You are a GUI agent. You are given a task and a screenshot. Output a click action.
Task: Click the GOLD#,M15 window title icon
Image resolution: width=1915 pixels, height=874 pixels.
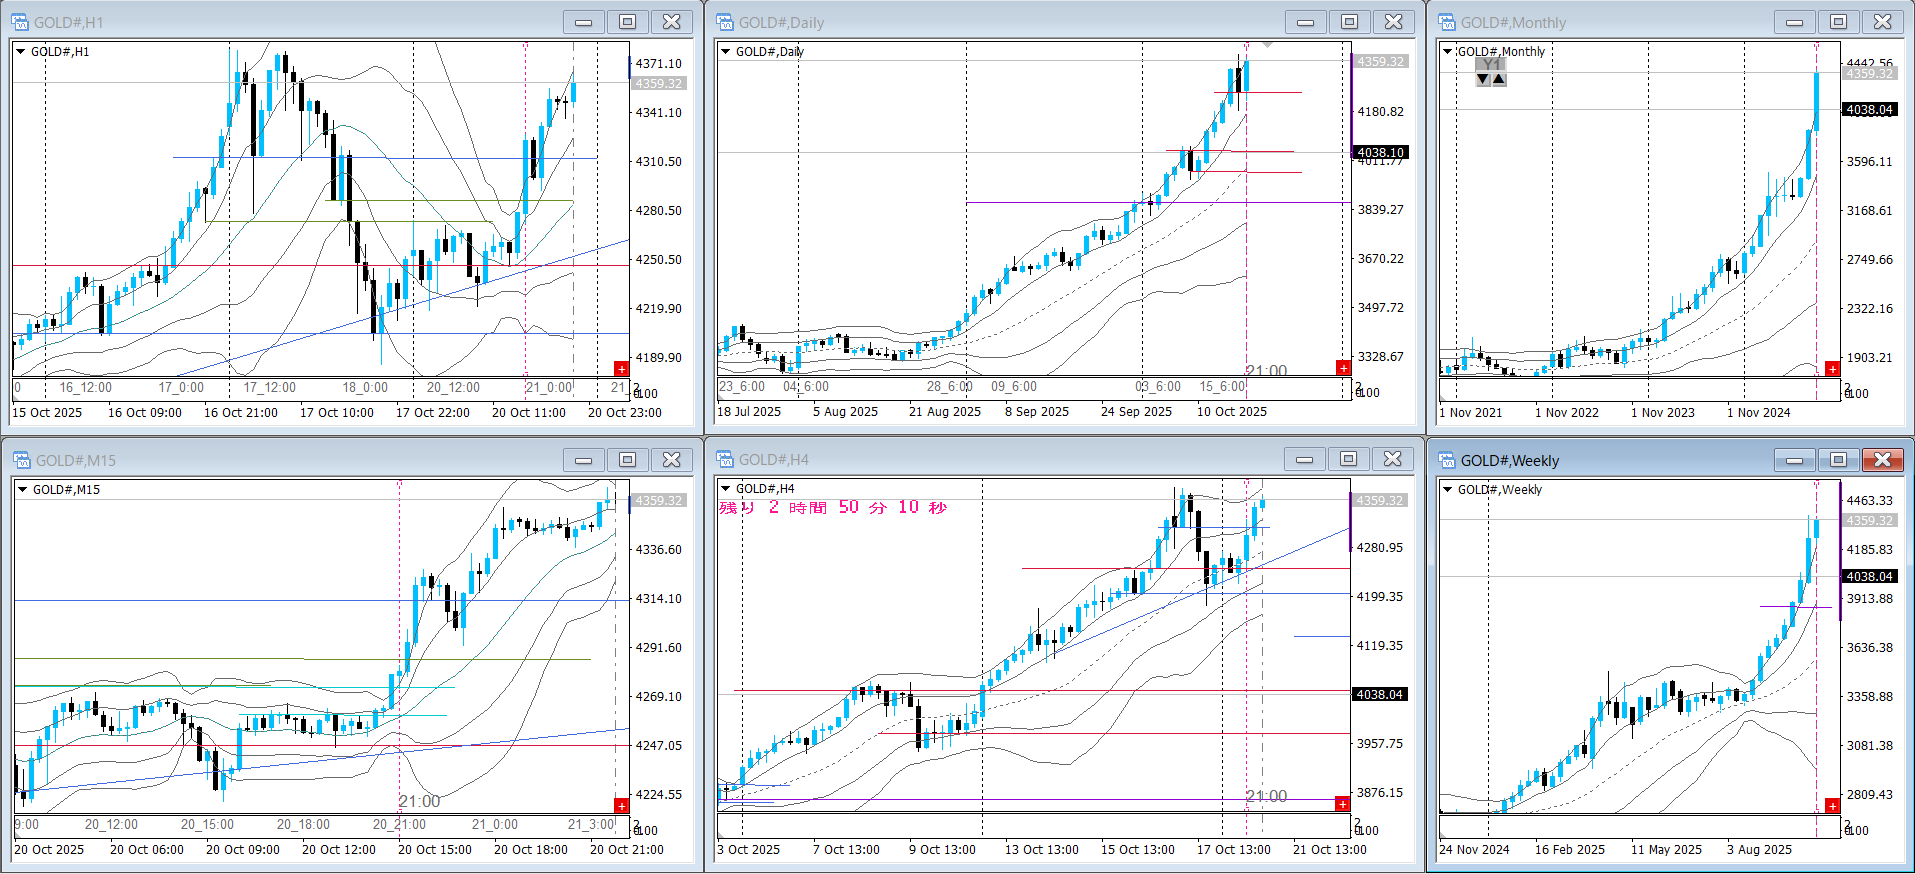22,460
